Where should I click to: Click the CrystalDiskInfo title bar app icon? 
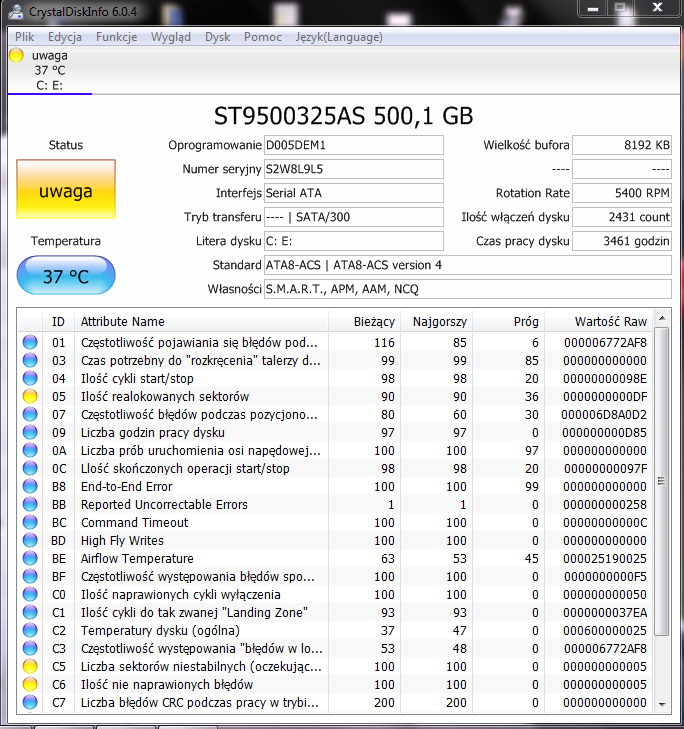(x=16, y=12)
